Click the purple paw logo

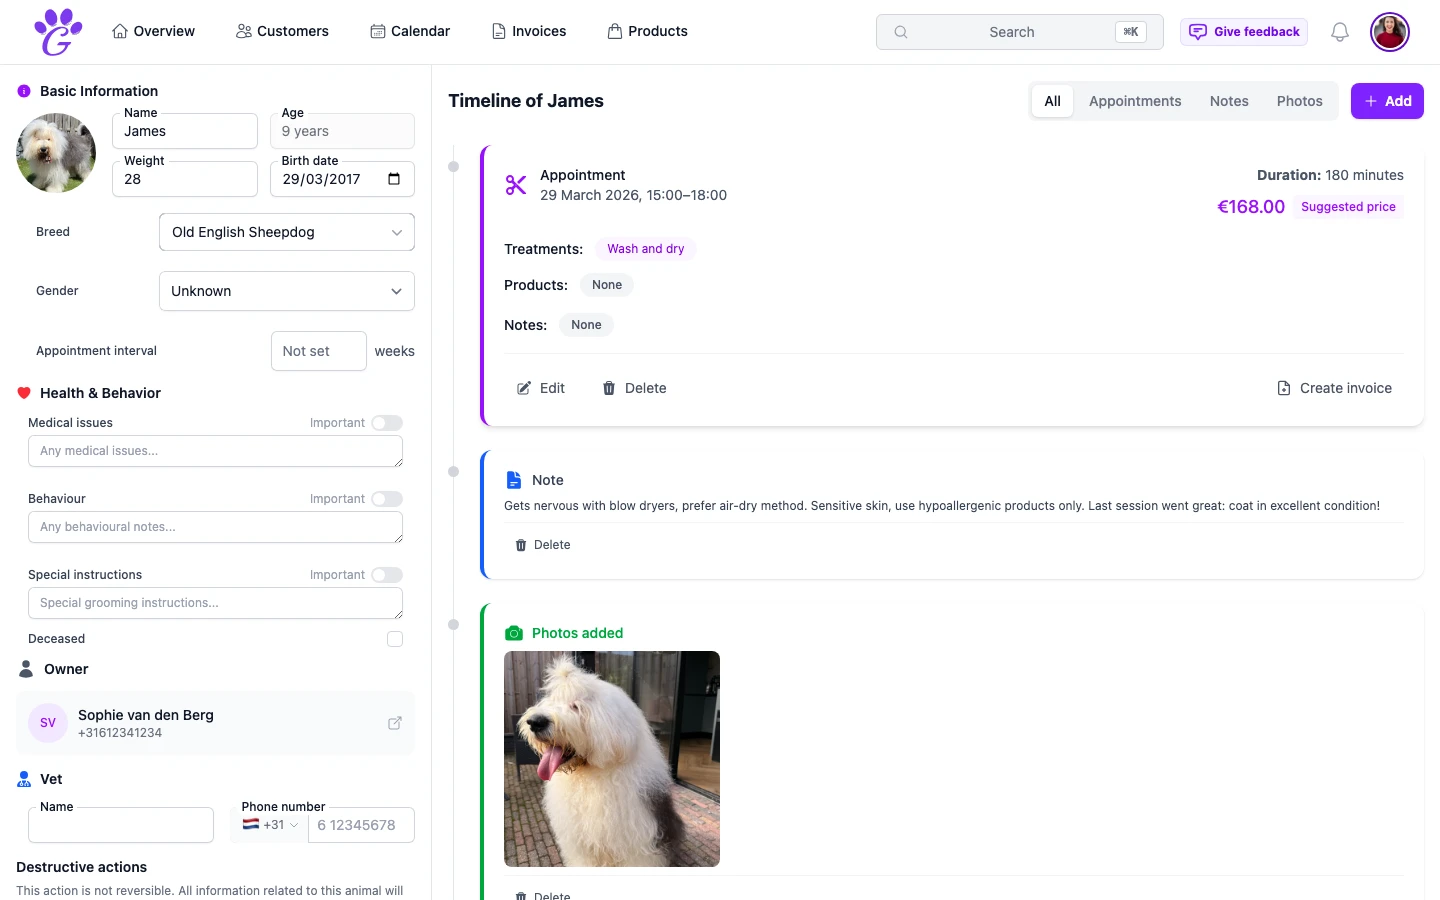[x=57, y=31]
